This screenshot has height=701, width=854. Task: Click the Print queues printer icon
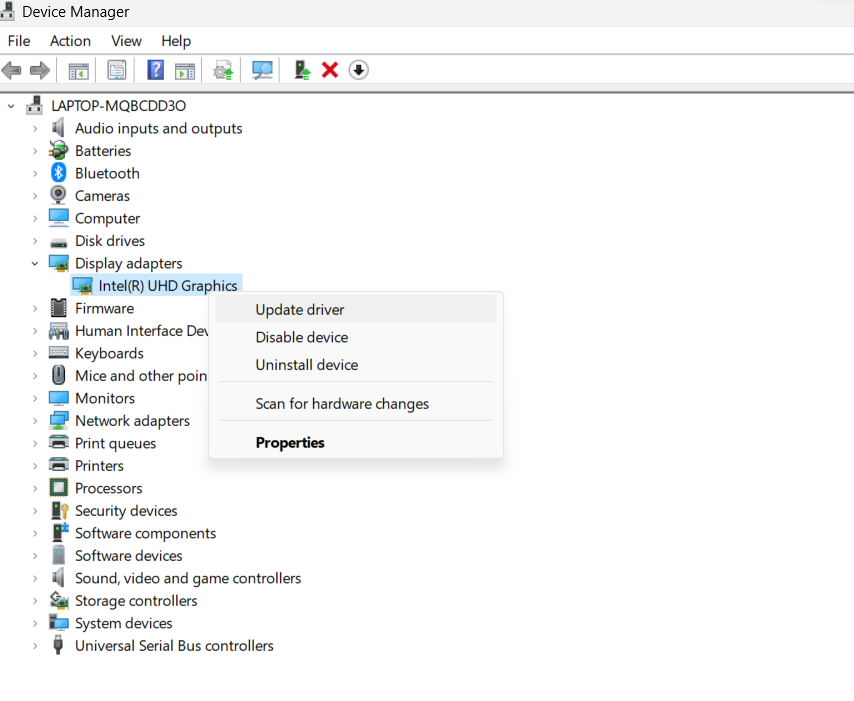(x=58, y=442)
